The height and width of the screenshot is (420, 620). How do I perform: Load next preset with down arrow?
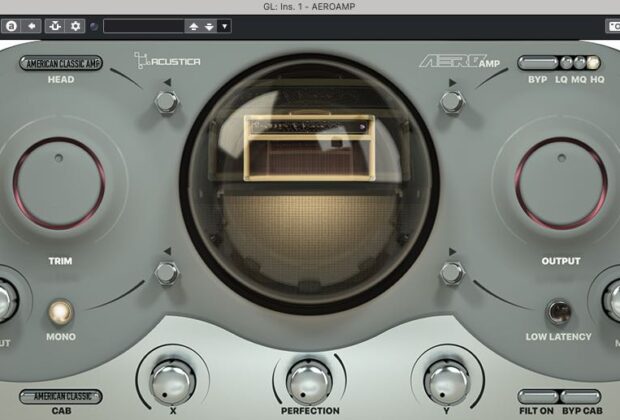coord(209,26)
